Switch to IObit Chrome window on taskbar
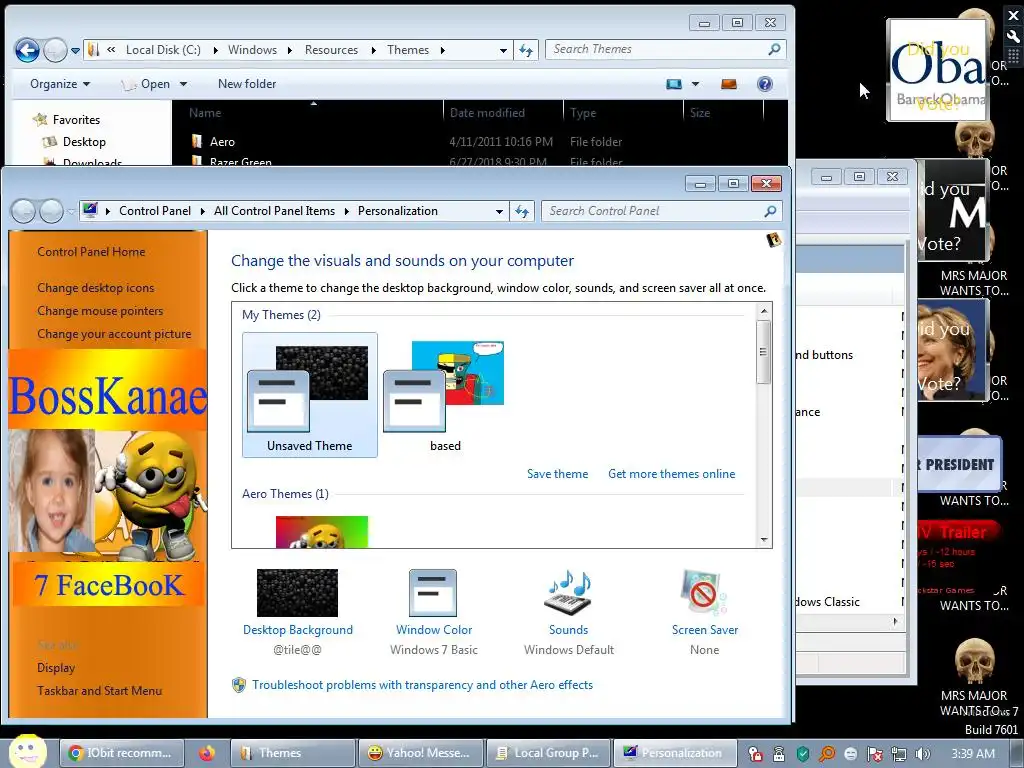 point(122,753)
